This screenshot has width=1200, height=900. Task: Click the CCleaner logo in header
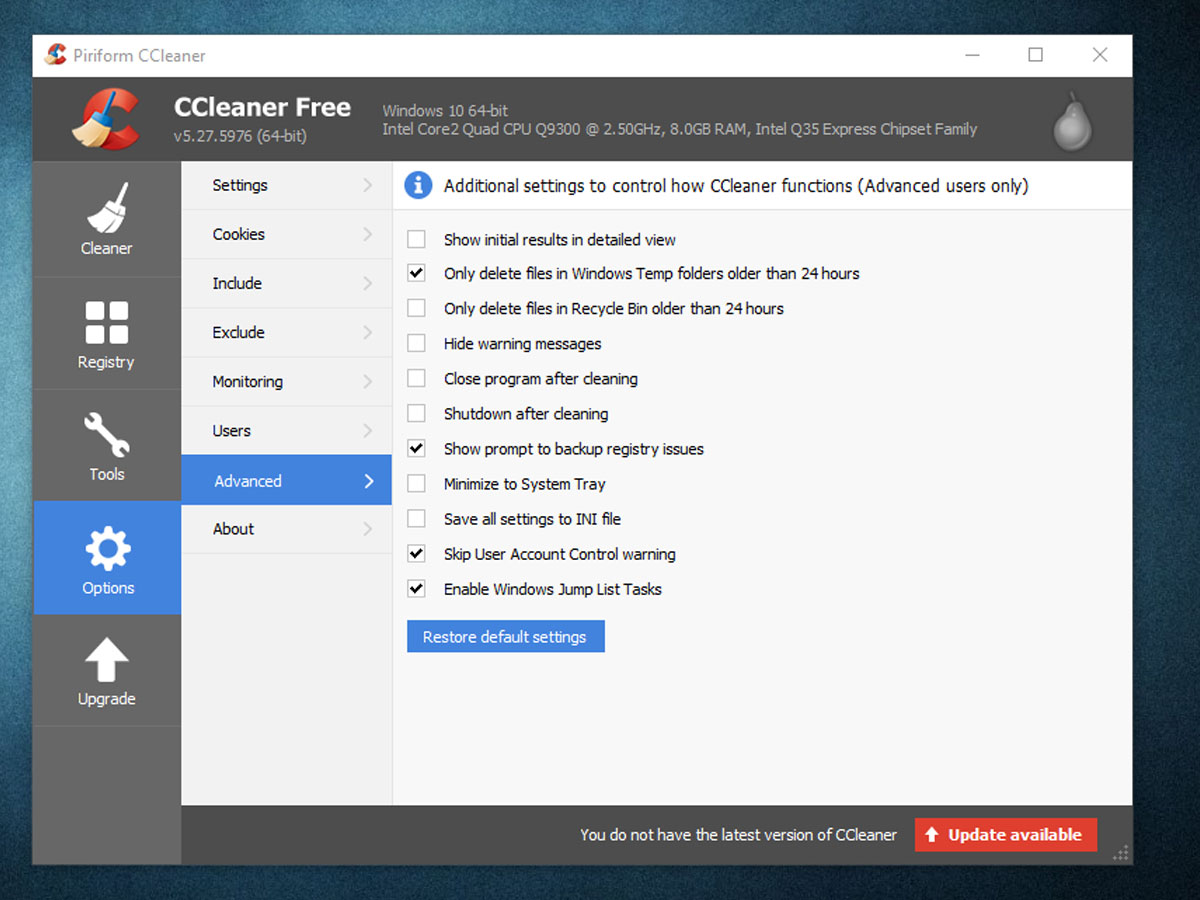click(106, 119)
